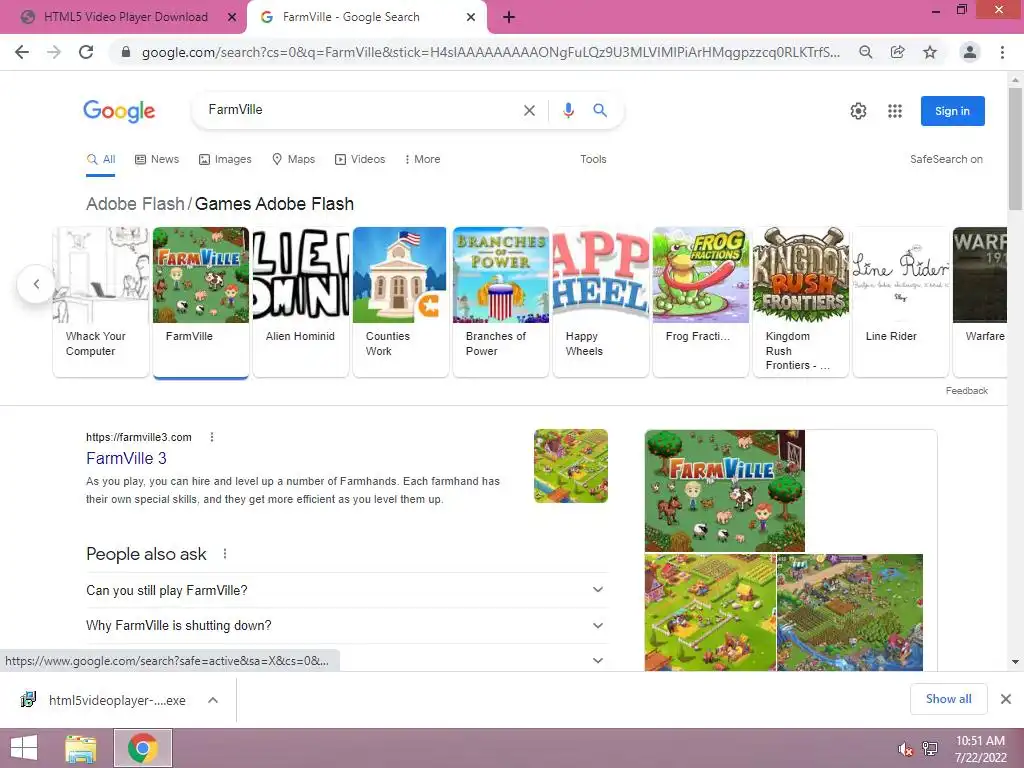The width and height of the screenshot is (1024, 768).
Task: Click the Adobe Flash breadcrumb link
Action: 135,204
